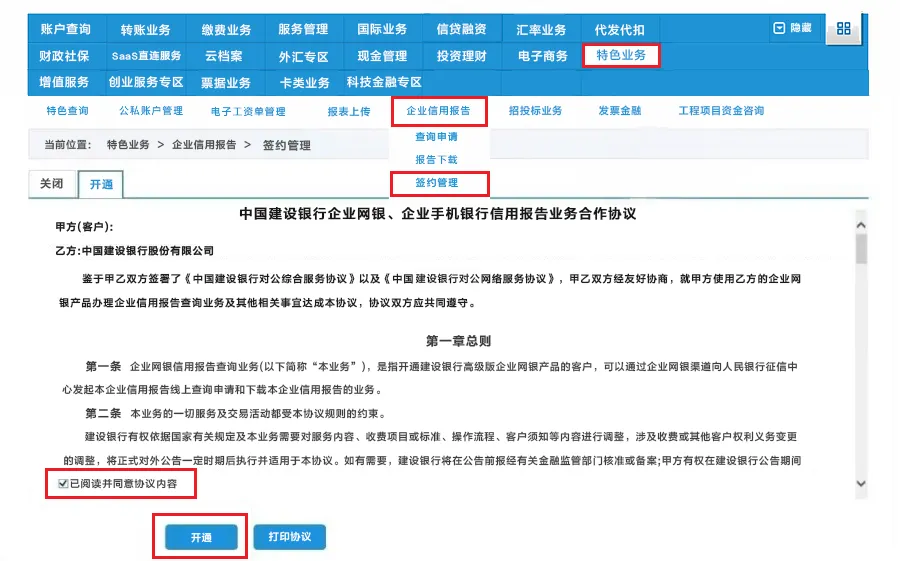Image resolution: width=900 pixels, height=561 pixels.
Task: Go to 工程项目资金咨询 submenu
Action: (721, 111)
